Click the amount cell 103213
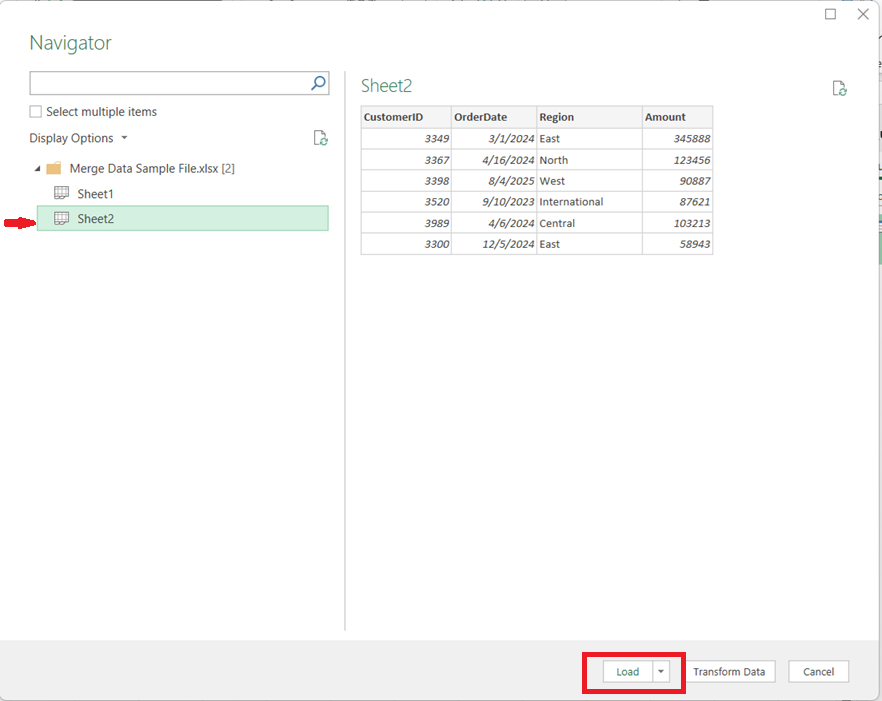The width and height of the screenshot is (882, 701). click(x=677, y=223)
